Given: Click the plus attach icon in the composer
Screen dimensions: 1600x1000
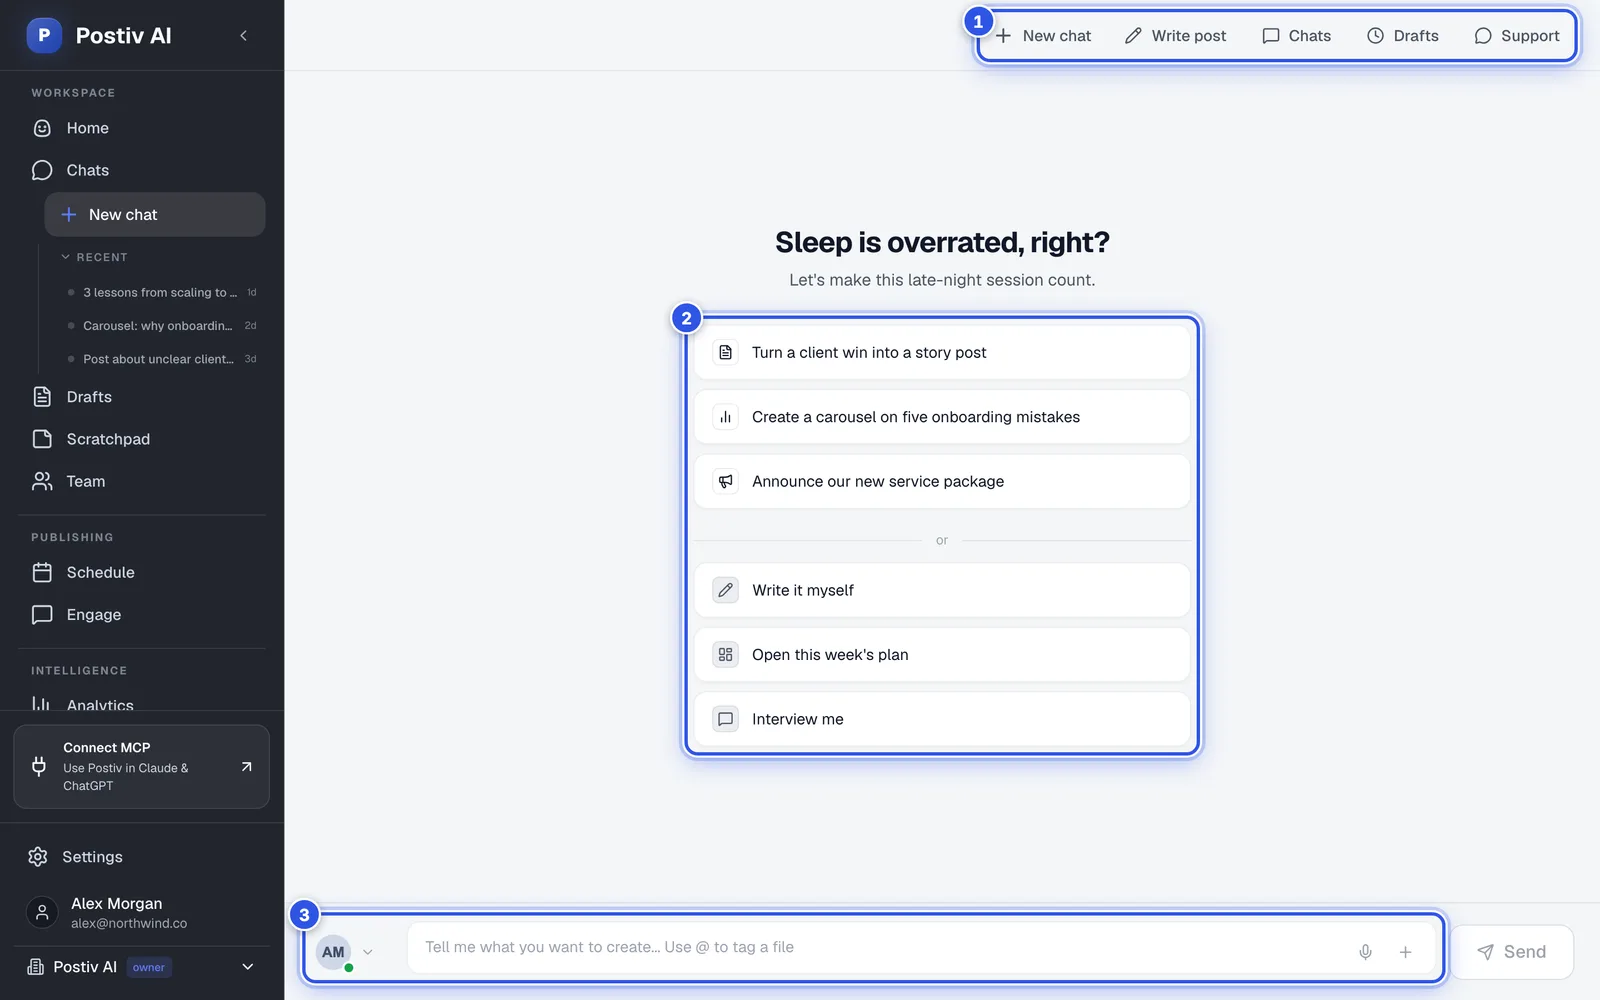Looking at the screenshot, I should point(1405,952).
